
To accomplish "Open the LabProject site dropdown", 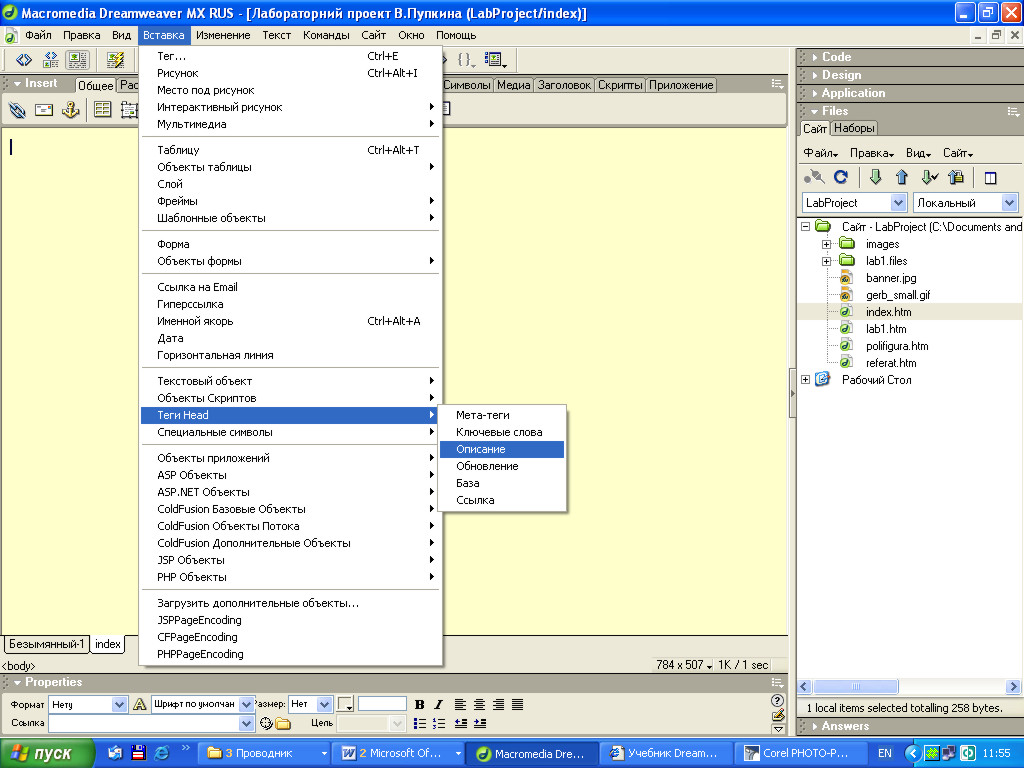I will pos(898,203).
